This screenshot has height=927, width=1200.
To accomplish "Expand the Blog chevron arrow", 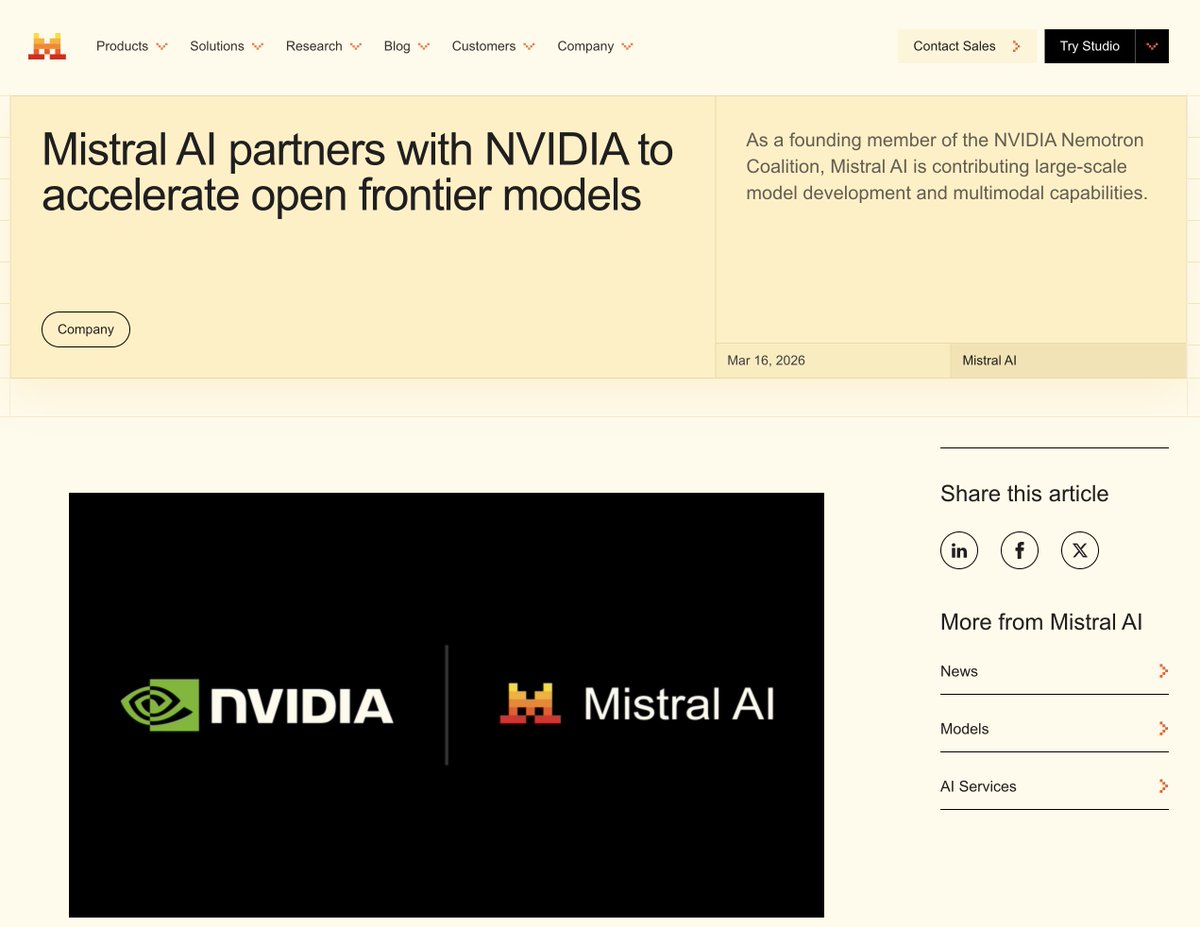I will point(424,46).
